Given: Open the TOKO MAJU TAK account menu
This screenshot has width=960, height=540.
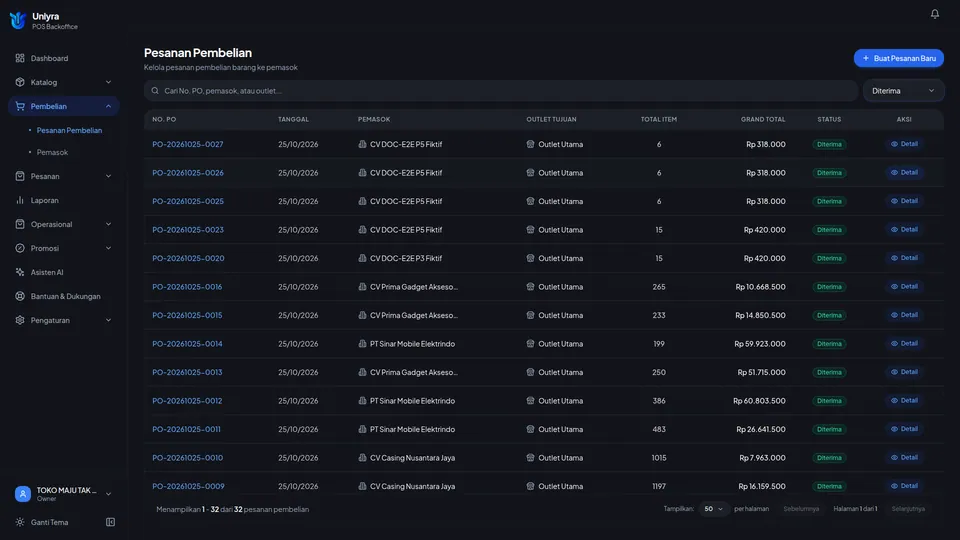Looking at the screenshot, I should (63, 493).
